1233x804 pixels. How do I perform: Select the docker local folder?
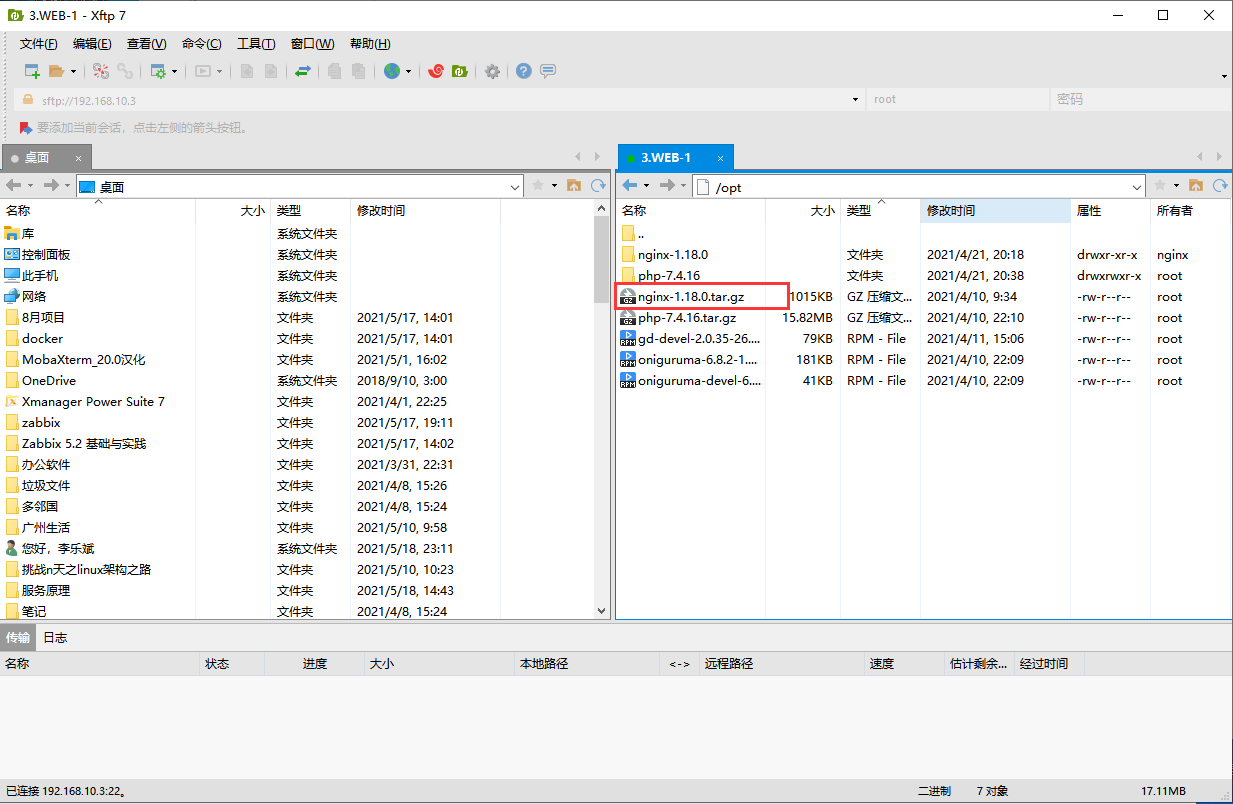pos(42,339)
